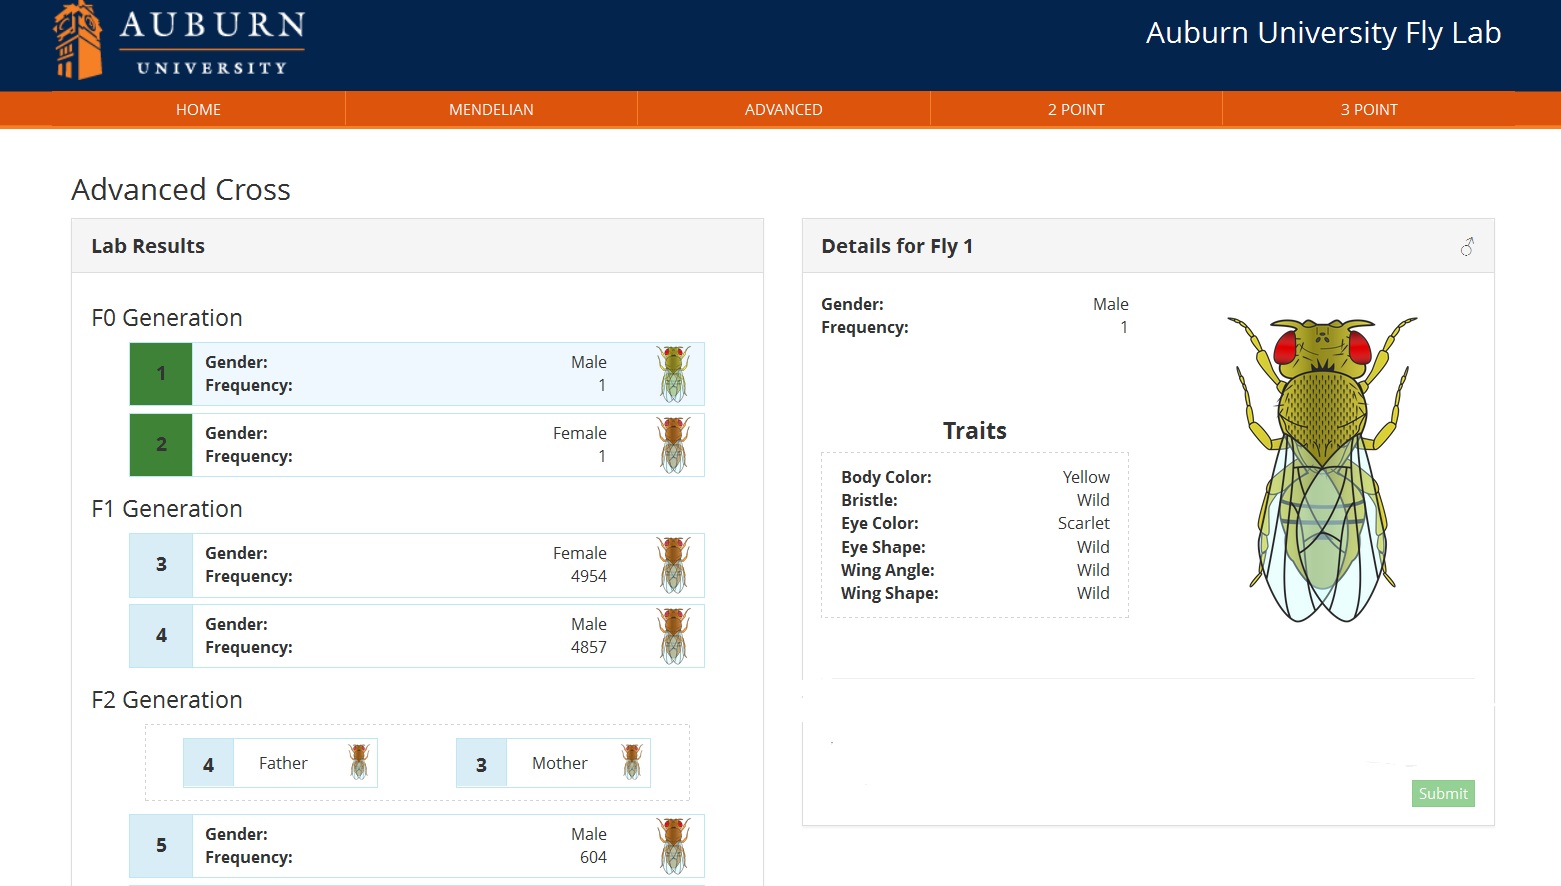1561x886 pixels.
Task: Click the Father fly icon in F2
Action: (x=358, y=763)
